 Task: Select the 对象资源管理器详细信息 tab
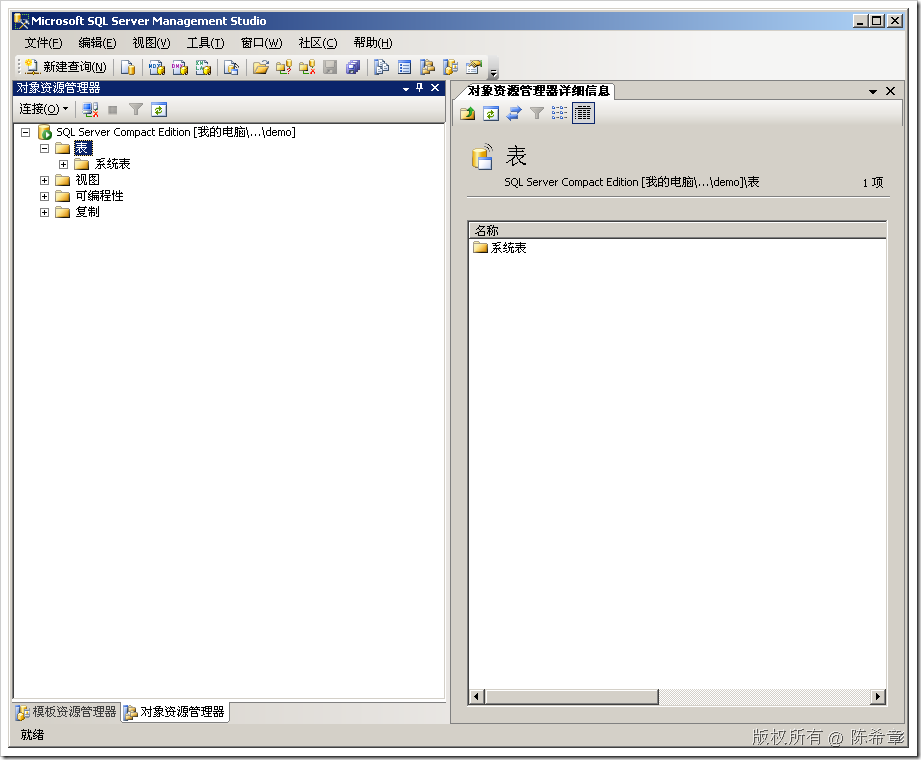539,91
